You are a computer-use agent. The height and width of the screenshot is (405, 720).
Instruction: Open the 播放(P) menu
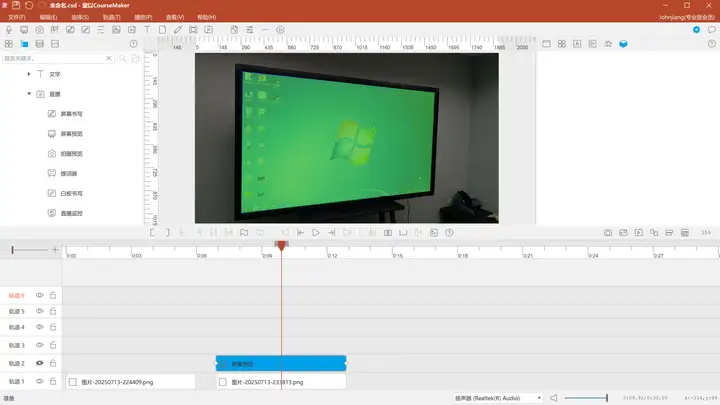(x=143, y=17)
